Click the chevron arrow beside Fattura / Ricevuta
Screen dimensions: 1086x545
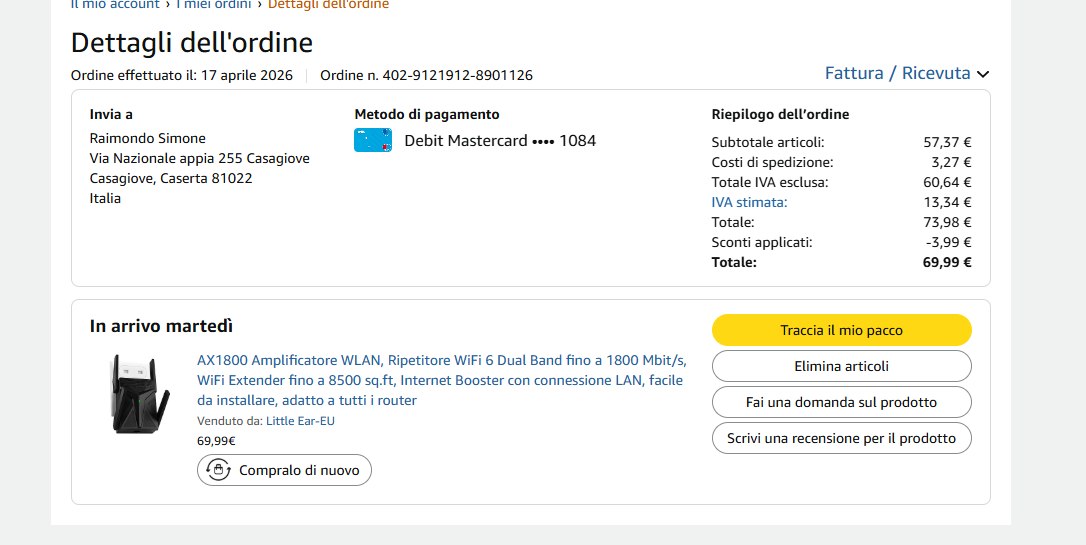[982, 74]
